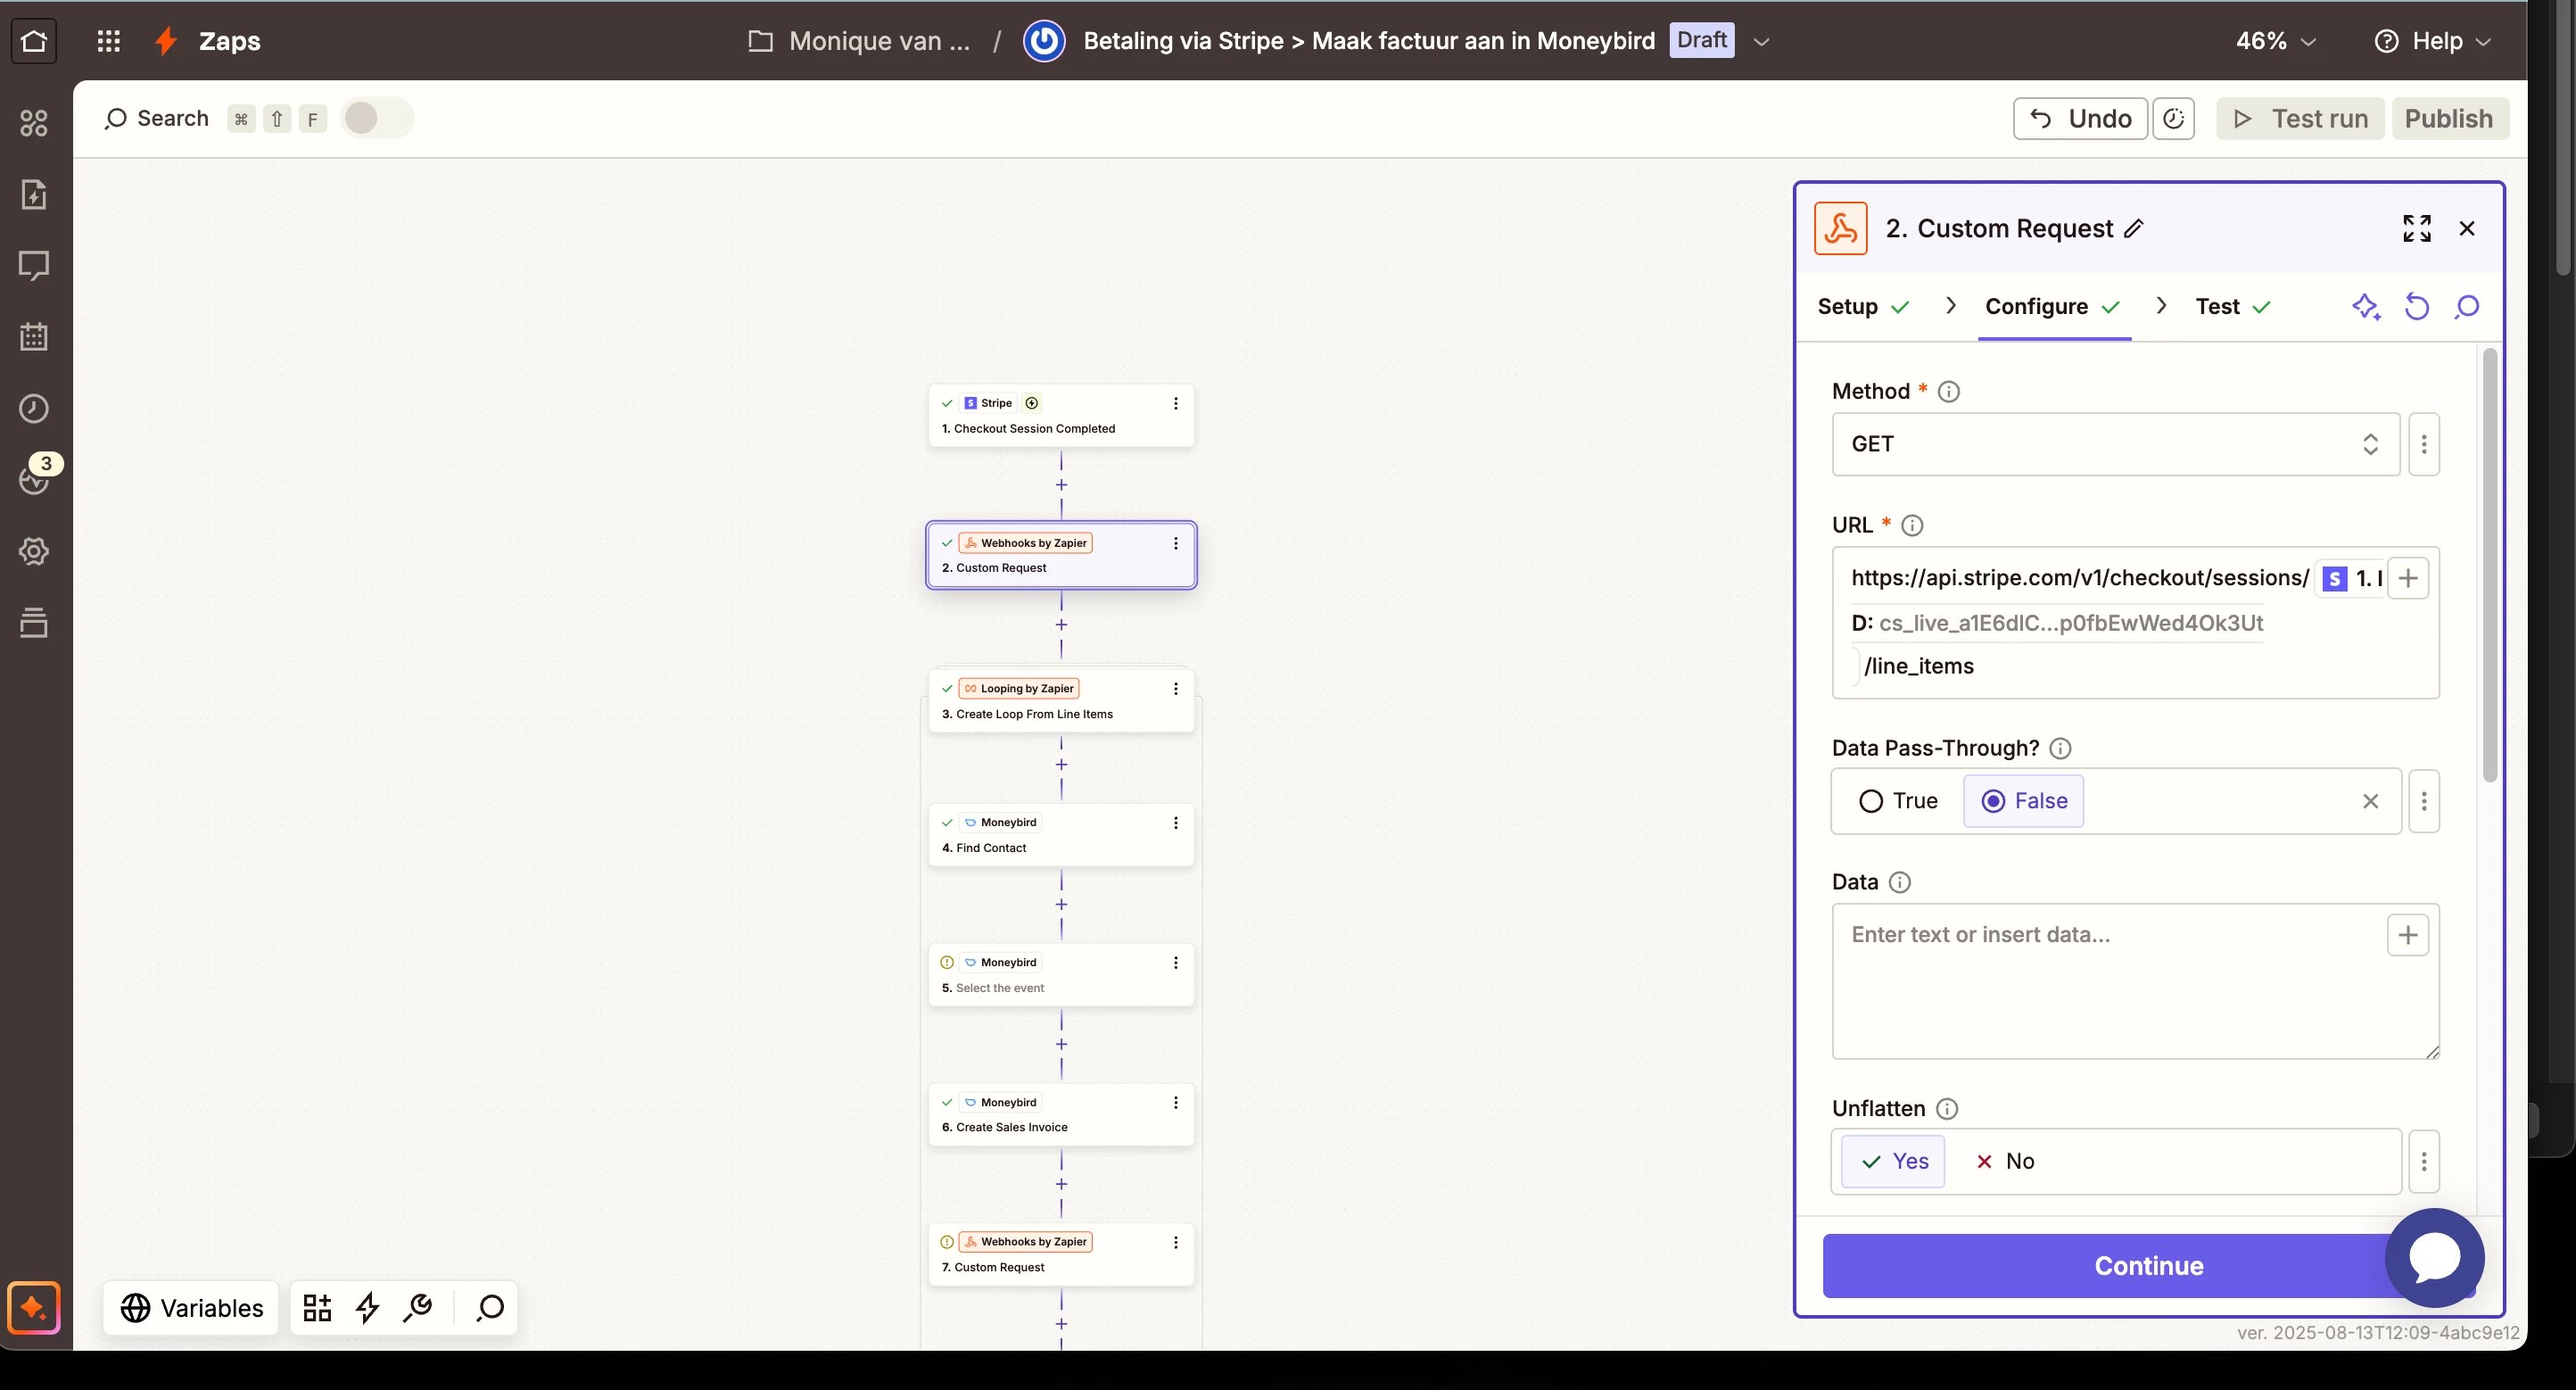
Task: Toggle the switch next to Search
Action: click(x=376, y=118)
